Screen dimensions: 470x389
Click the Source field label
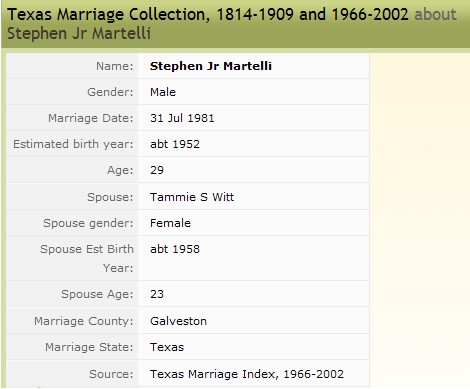coord(111,374)
